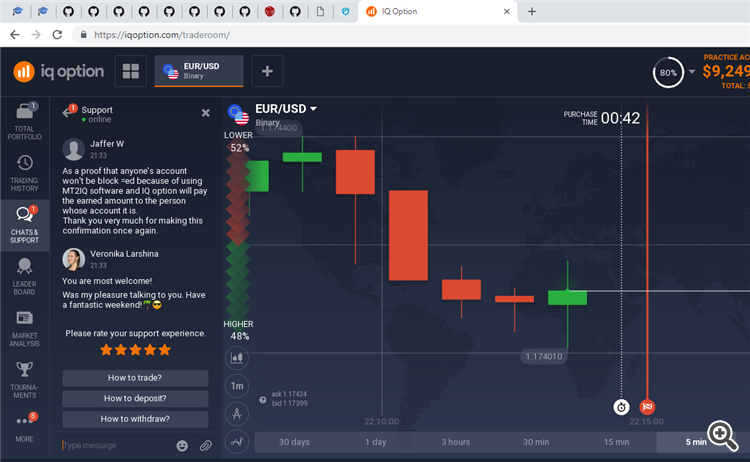The height and width of the screenshot is (462, 750).
Task: Click the How to trade? button
Action: [x=135, y=378]
